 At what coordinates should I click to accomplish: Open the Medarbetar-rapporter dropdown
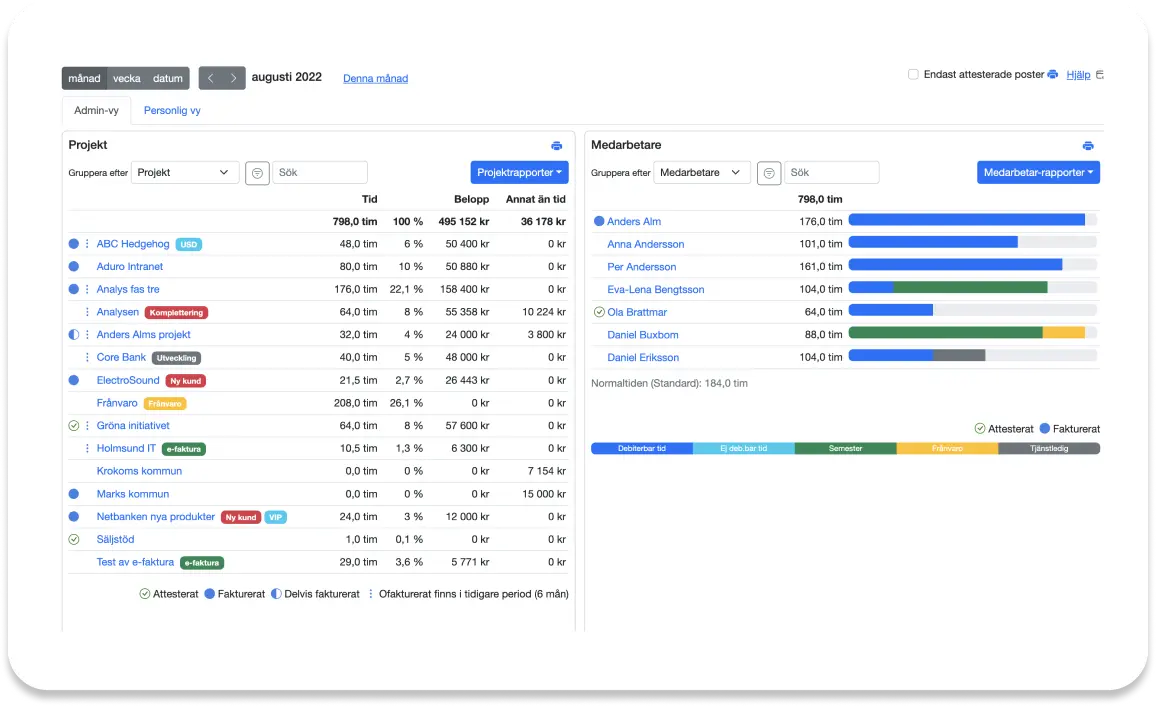[x=1038, y=173]
